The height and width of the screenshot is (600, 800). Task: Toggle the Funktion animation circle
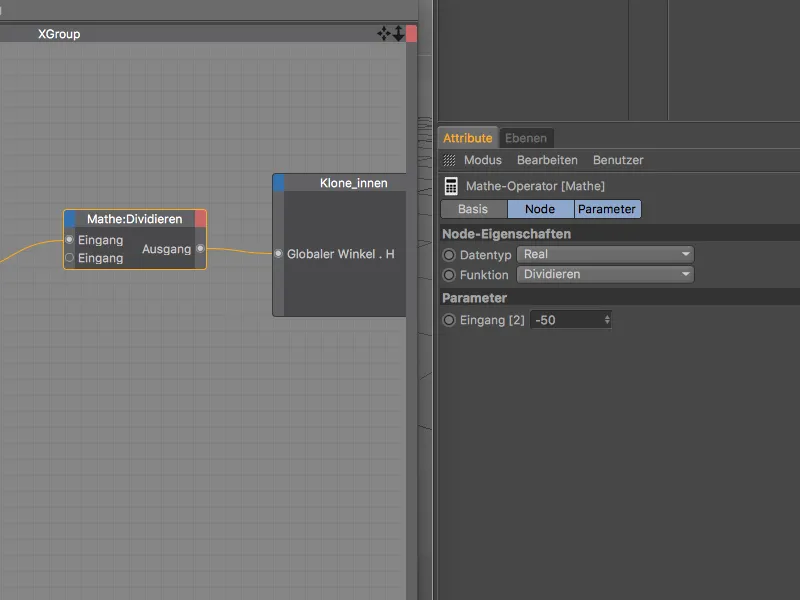click(x=449, y=275)
